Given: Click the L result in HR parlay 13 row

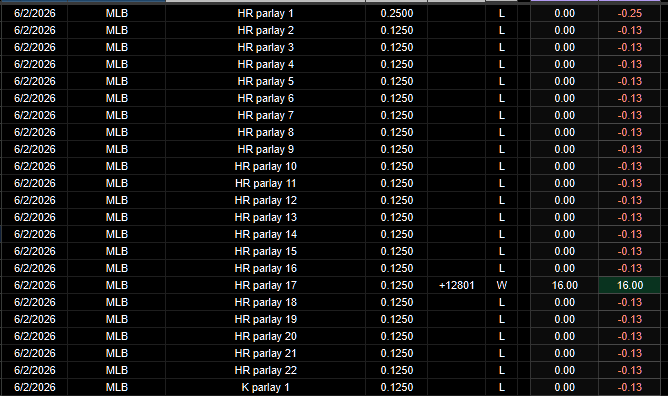Looking at the screenshot, I should (501, 217).
